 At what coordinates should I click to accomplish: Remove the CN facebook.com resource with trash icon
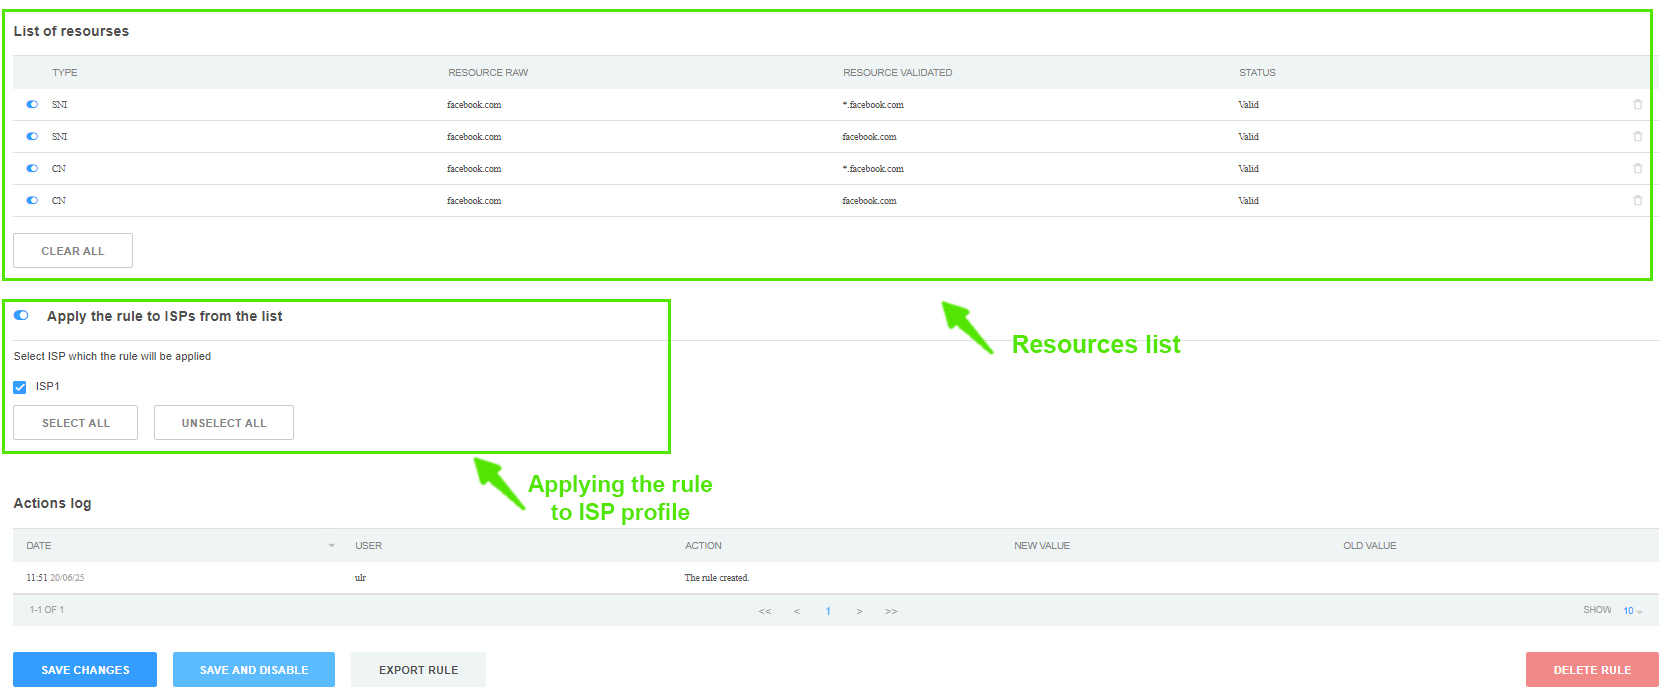[x=1637, y=200]
